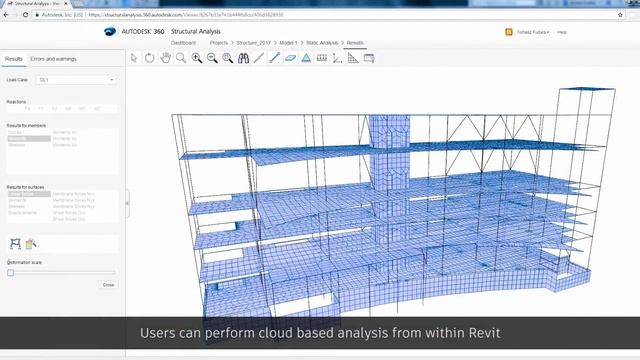640x360 pixels.
Task: Click the Deformation scale slider track
Action: coord(62,272)
